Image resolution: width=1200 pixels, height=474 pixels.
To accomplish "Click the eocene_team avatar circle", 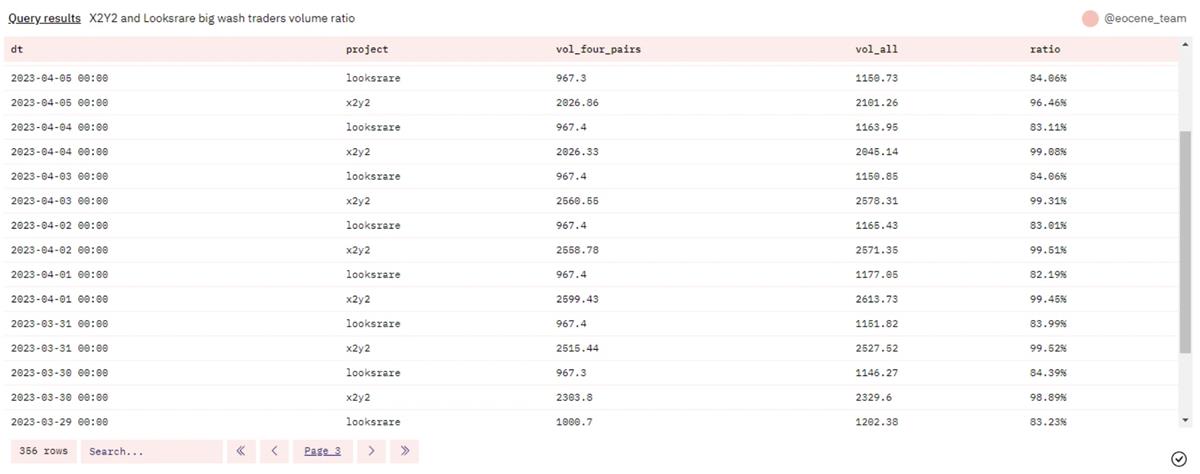I will tap(1090, 18).
